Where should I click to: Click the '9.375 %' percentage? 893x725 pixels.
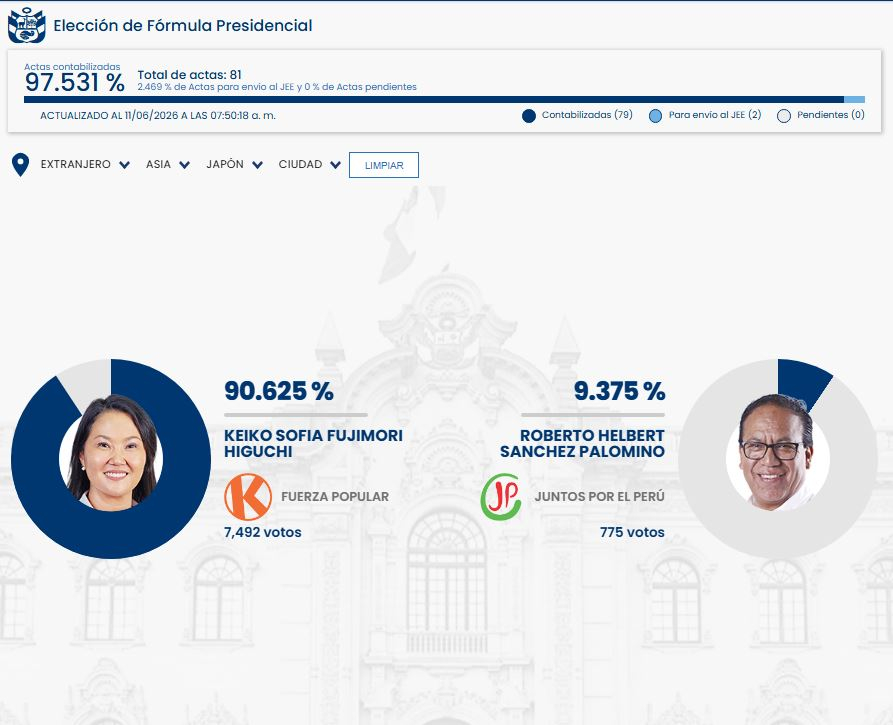[620, 391]
